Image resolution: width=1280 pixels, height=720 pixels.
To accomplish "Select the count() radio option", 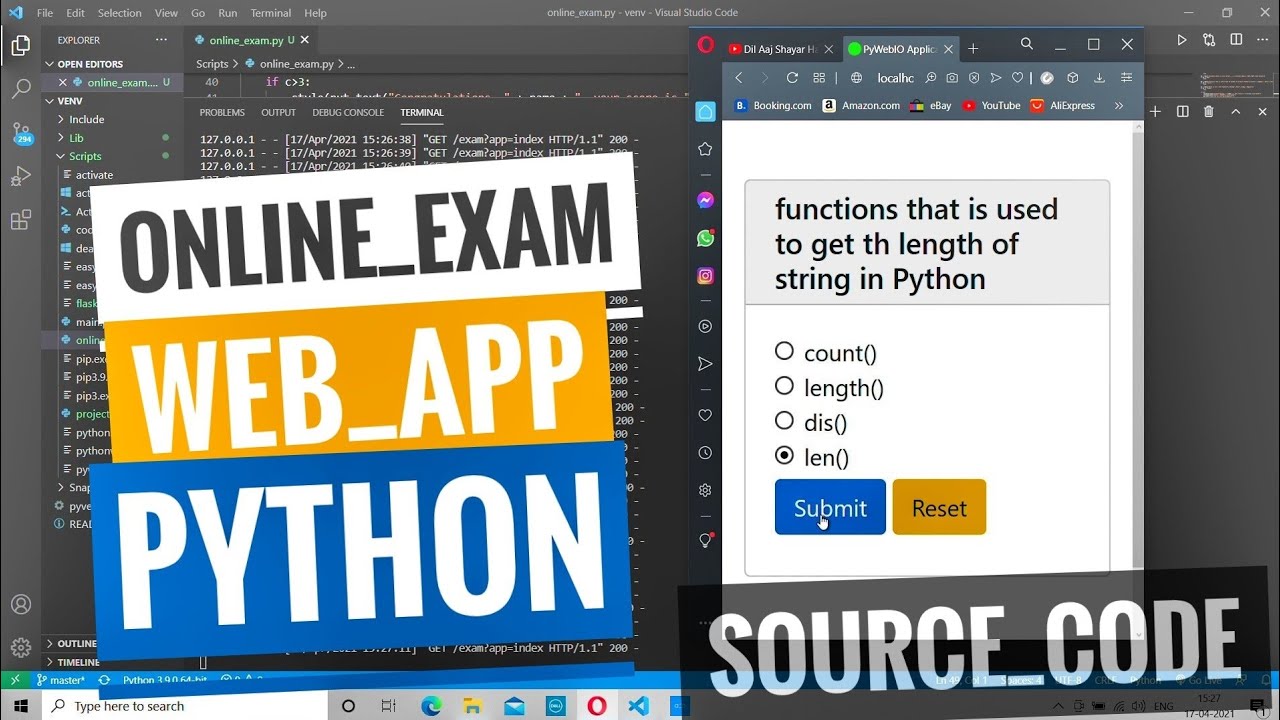I will 784,351.
